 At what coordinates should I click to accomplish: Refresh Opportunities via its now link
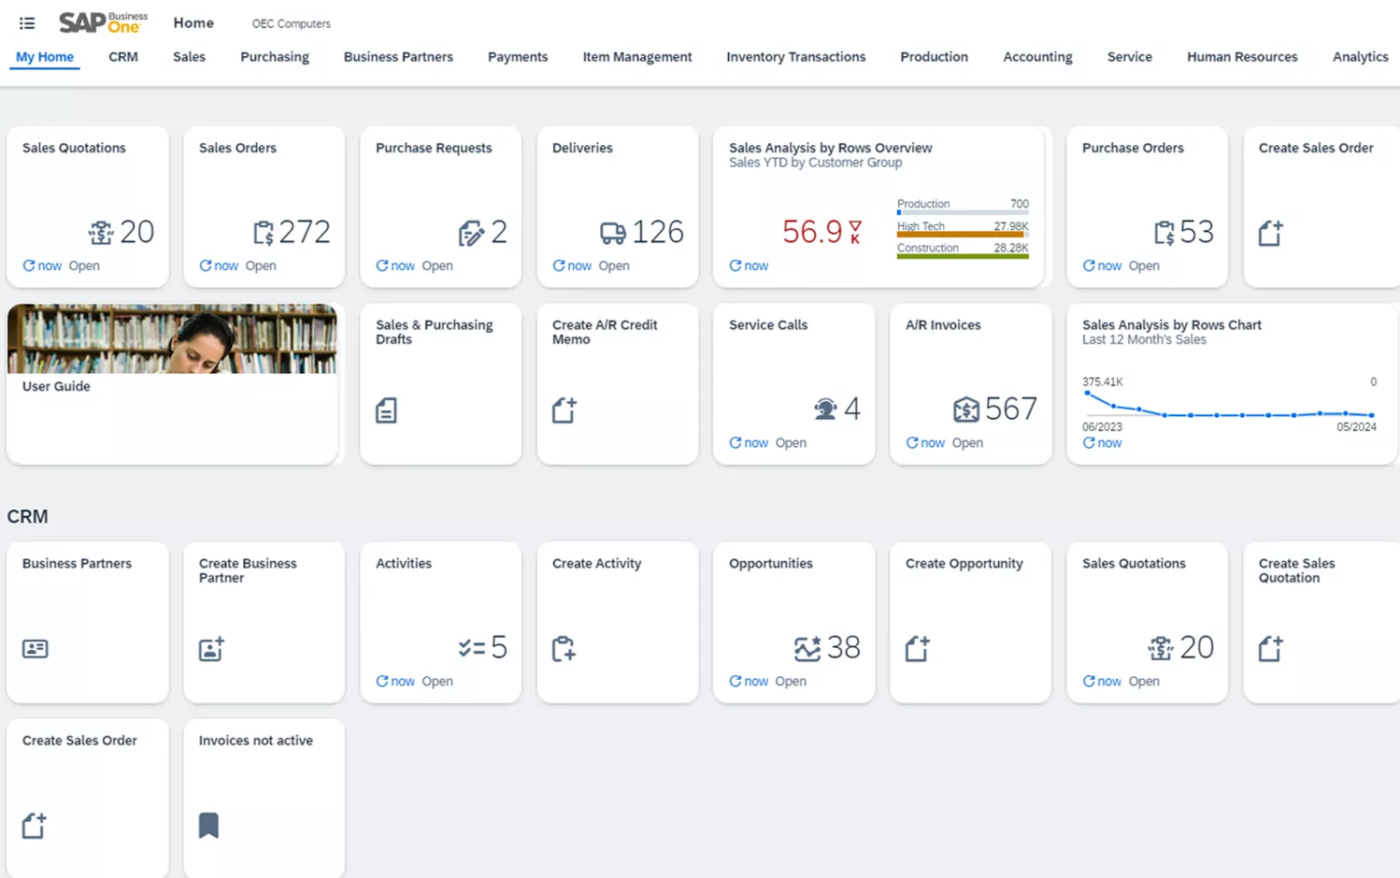coord(749,681)
